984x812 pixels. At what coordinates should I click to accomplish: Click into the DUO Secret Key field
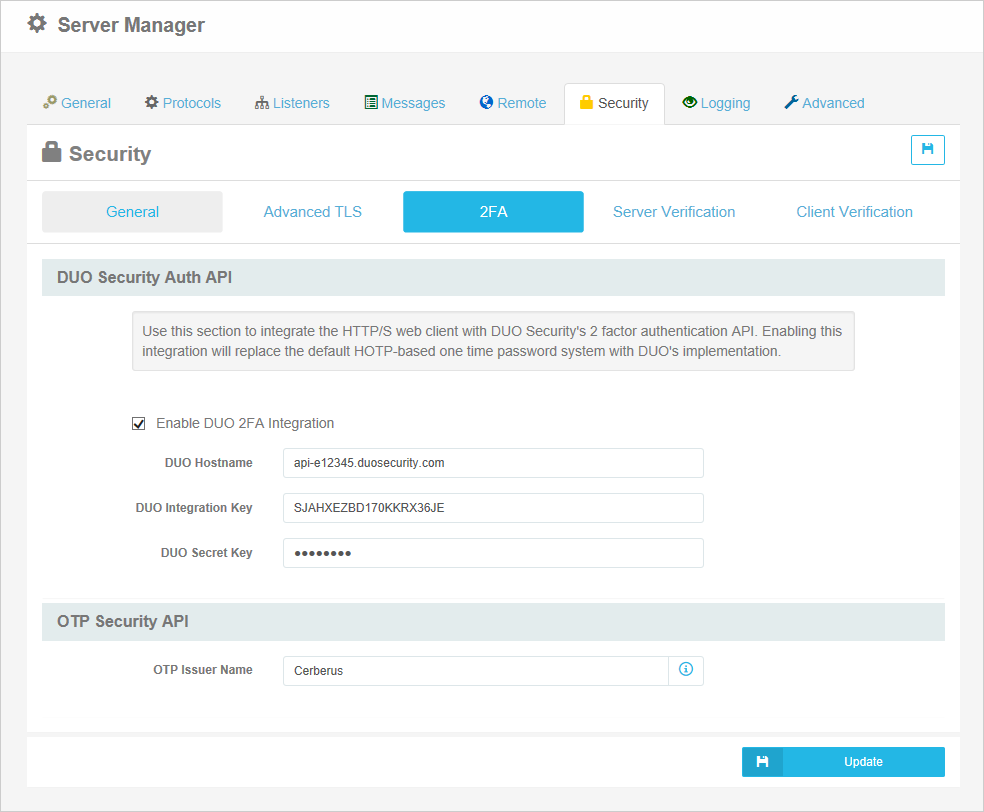pos(493,553)
